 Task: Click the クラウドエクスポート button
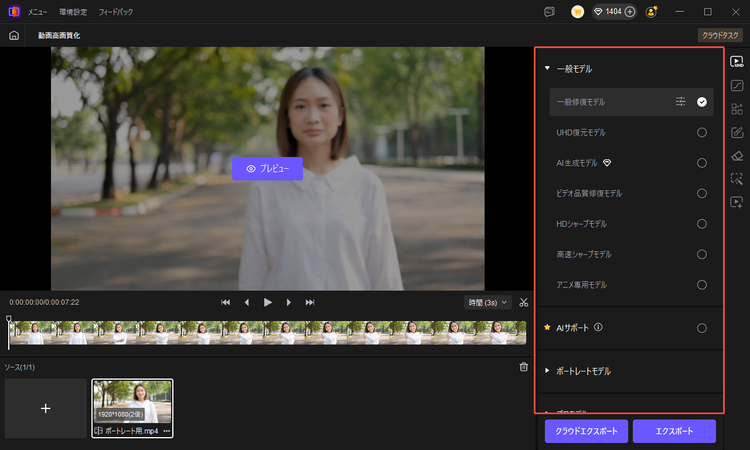coord(586,431)
